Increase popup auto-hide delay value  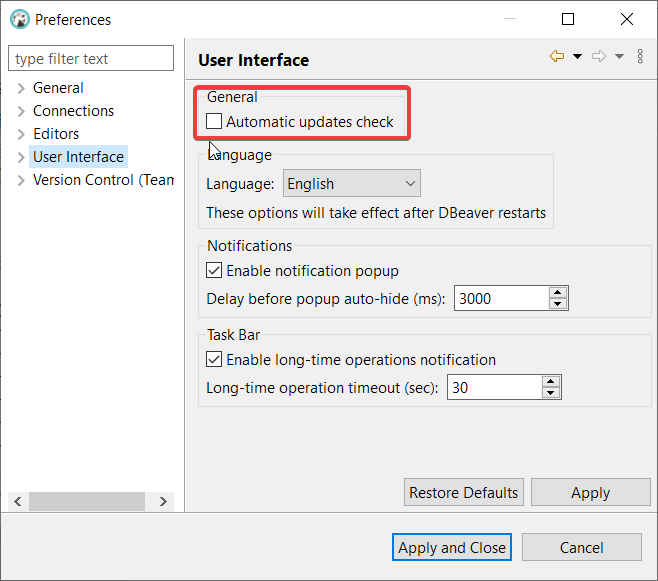[x=558, y=292]
